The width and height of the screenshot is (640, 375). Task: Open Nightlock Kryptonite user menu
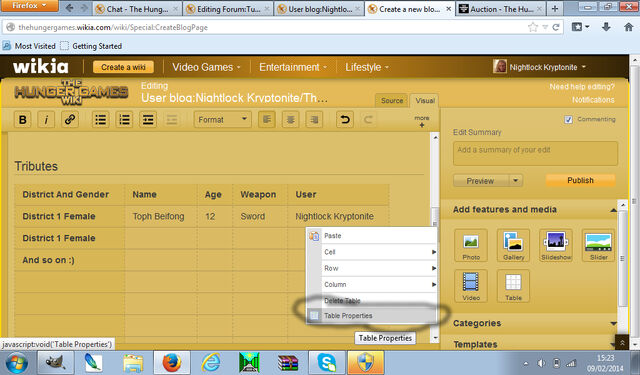coord(540,67)
